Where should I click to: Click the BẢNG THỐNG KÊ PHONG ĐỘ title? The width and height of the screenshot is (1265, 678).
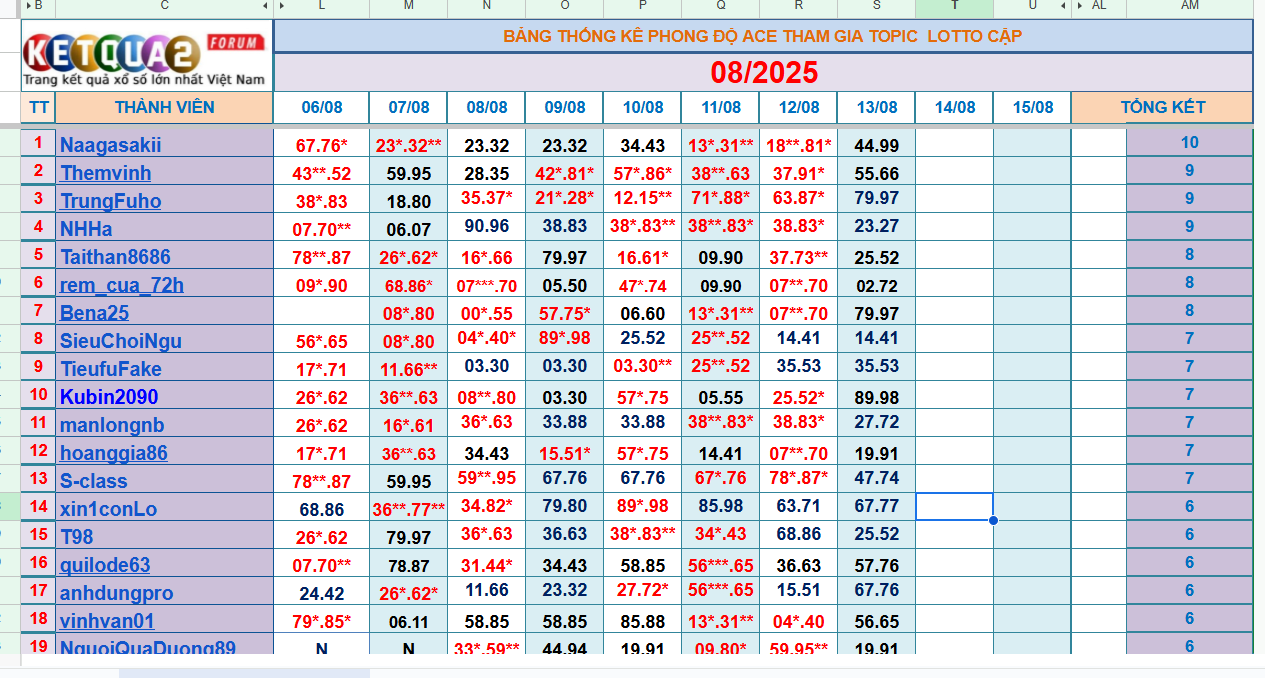tap(763, 36)
